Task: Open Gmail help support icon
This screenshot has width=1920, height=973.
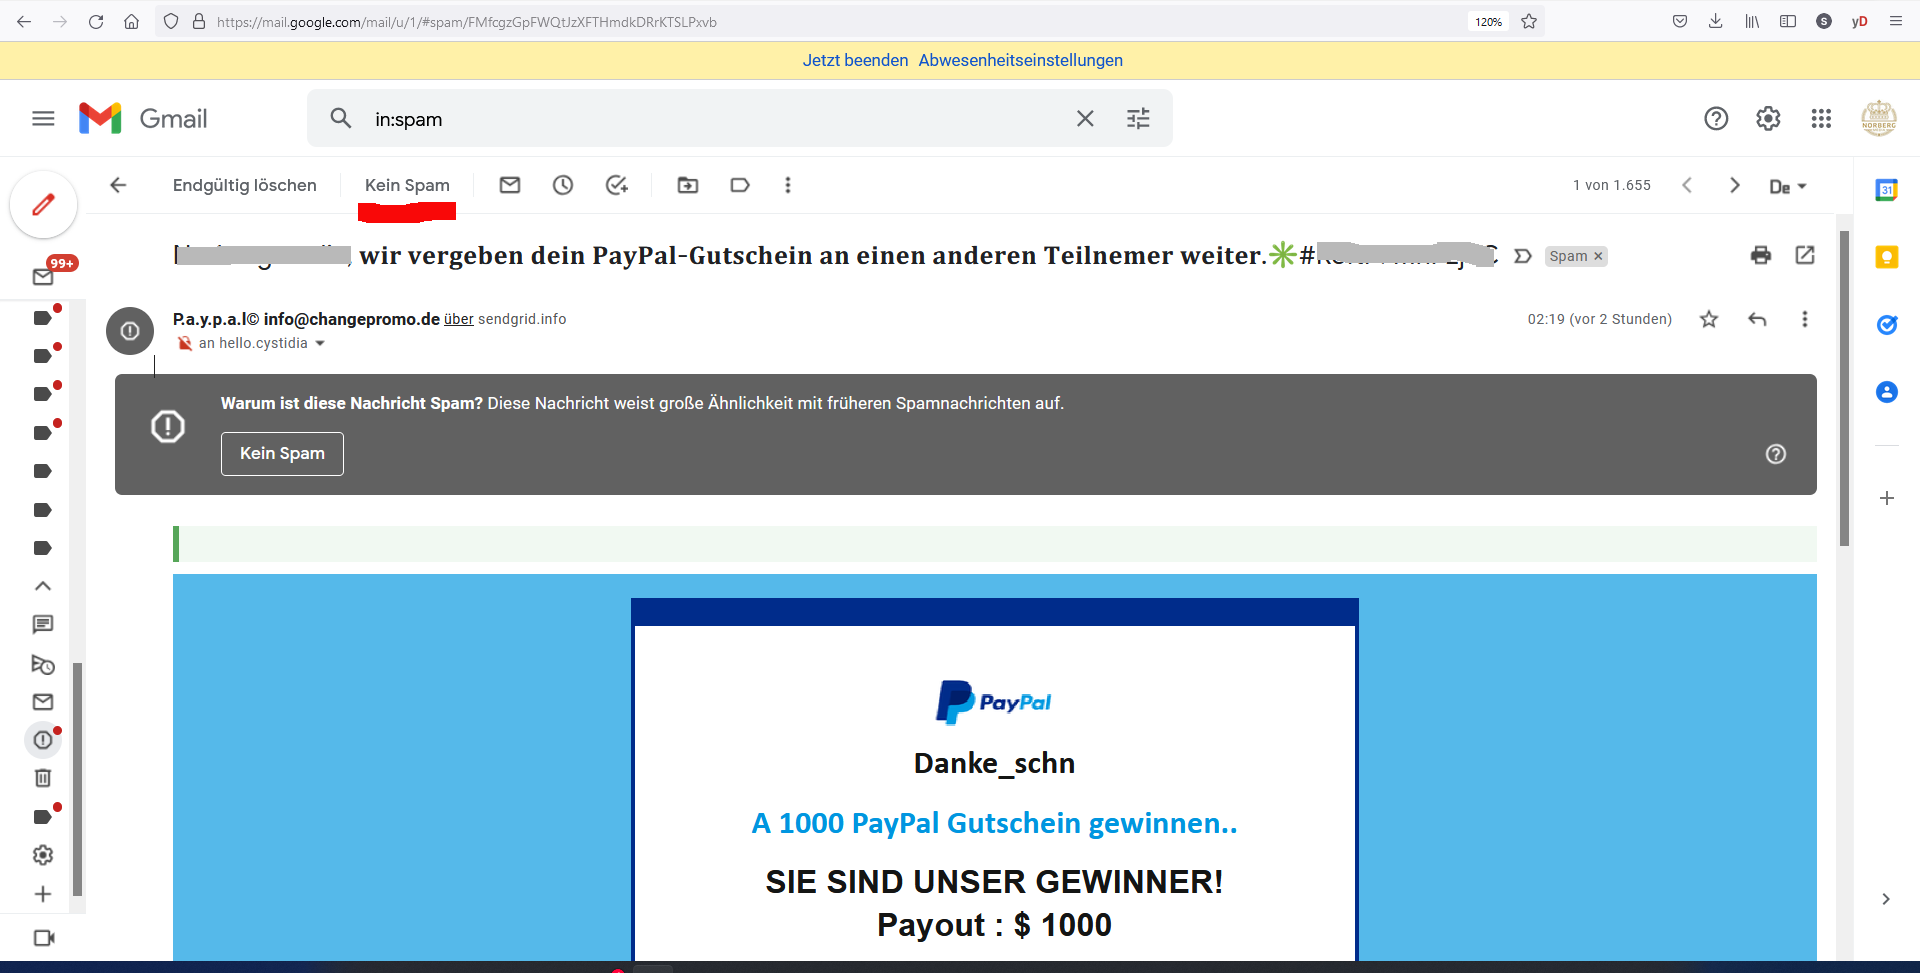Action: [1716, 119]
